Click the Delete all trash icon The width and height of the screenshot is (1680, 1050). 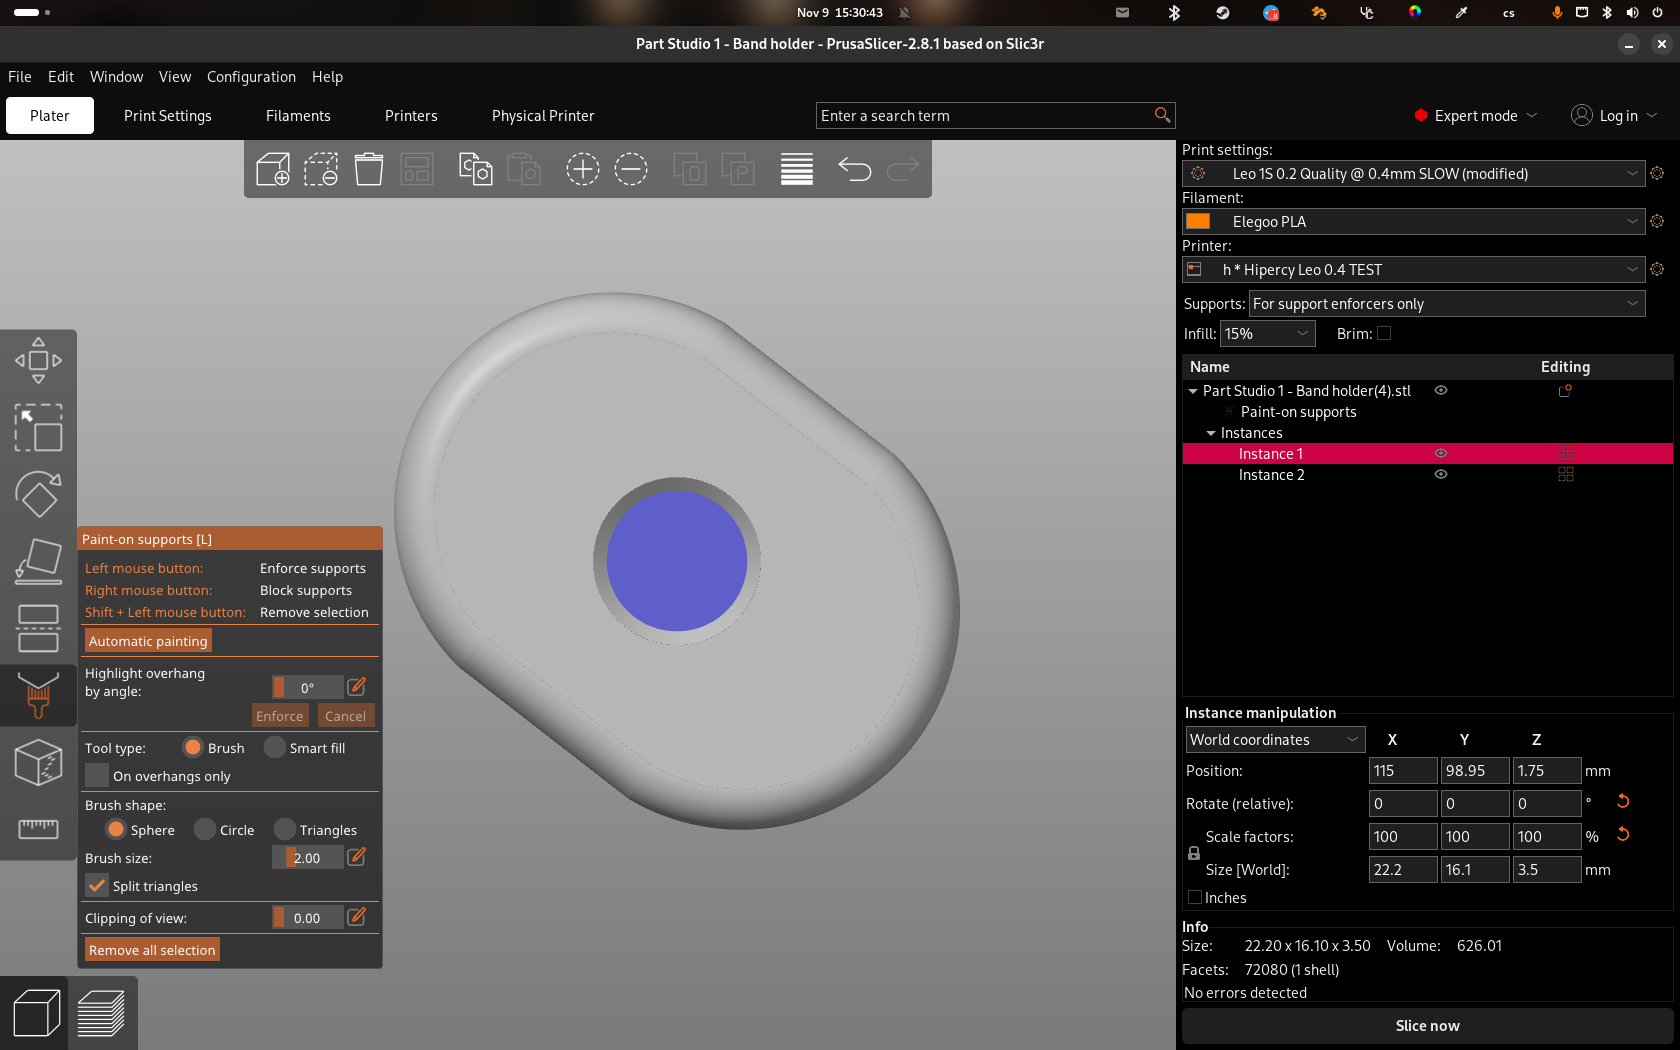click(x=369, y=169)
